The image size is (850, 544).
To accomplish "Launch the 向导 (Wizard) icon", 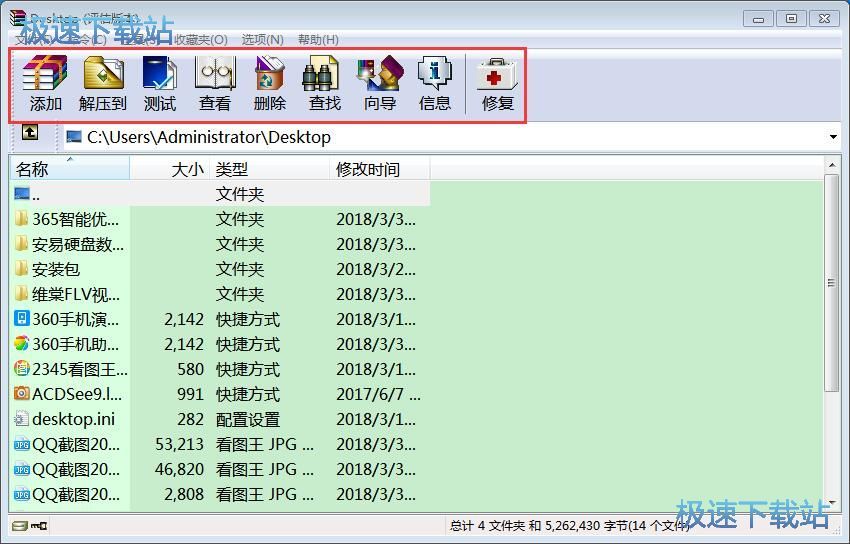I will coord(379,83).
